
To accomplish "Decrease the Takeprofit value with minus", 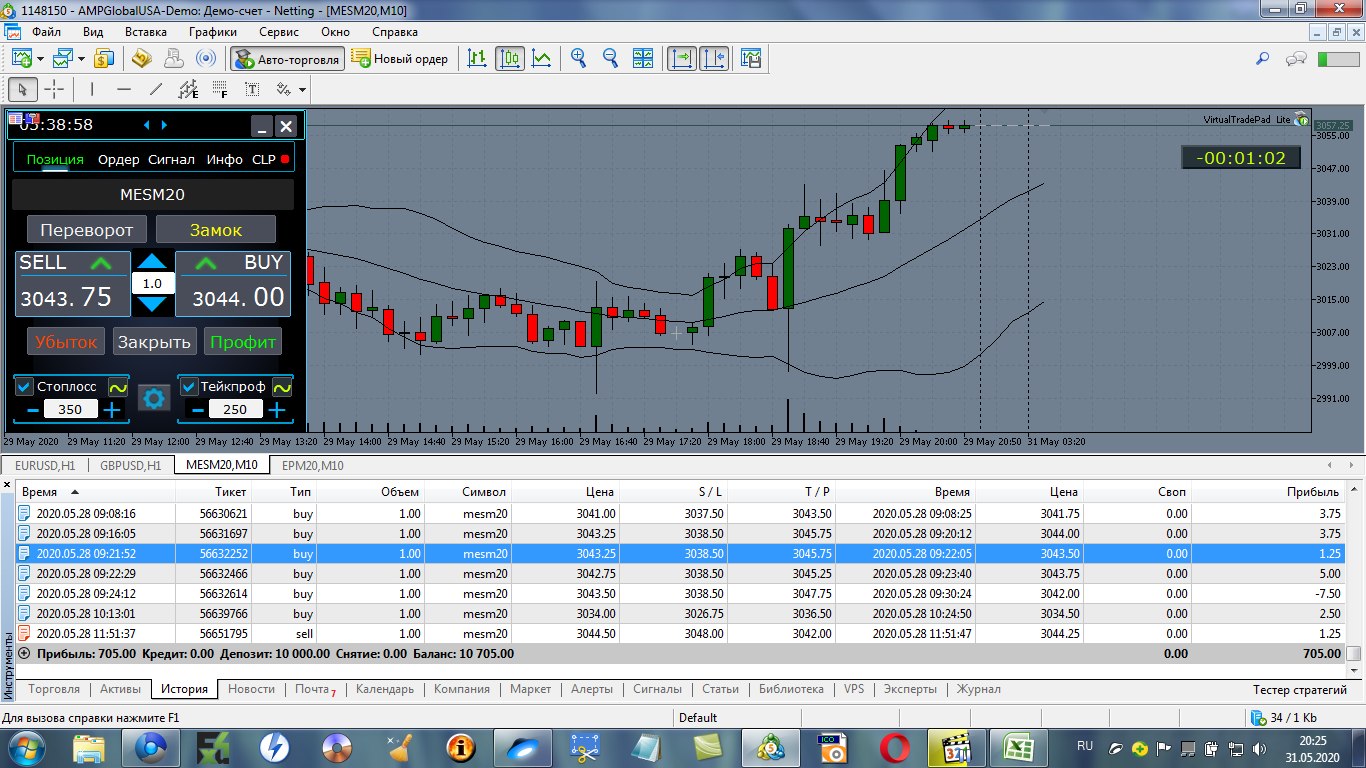I will coord(197,409).
